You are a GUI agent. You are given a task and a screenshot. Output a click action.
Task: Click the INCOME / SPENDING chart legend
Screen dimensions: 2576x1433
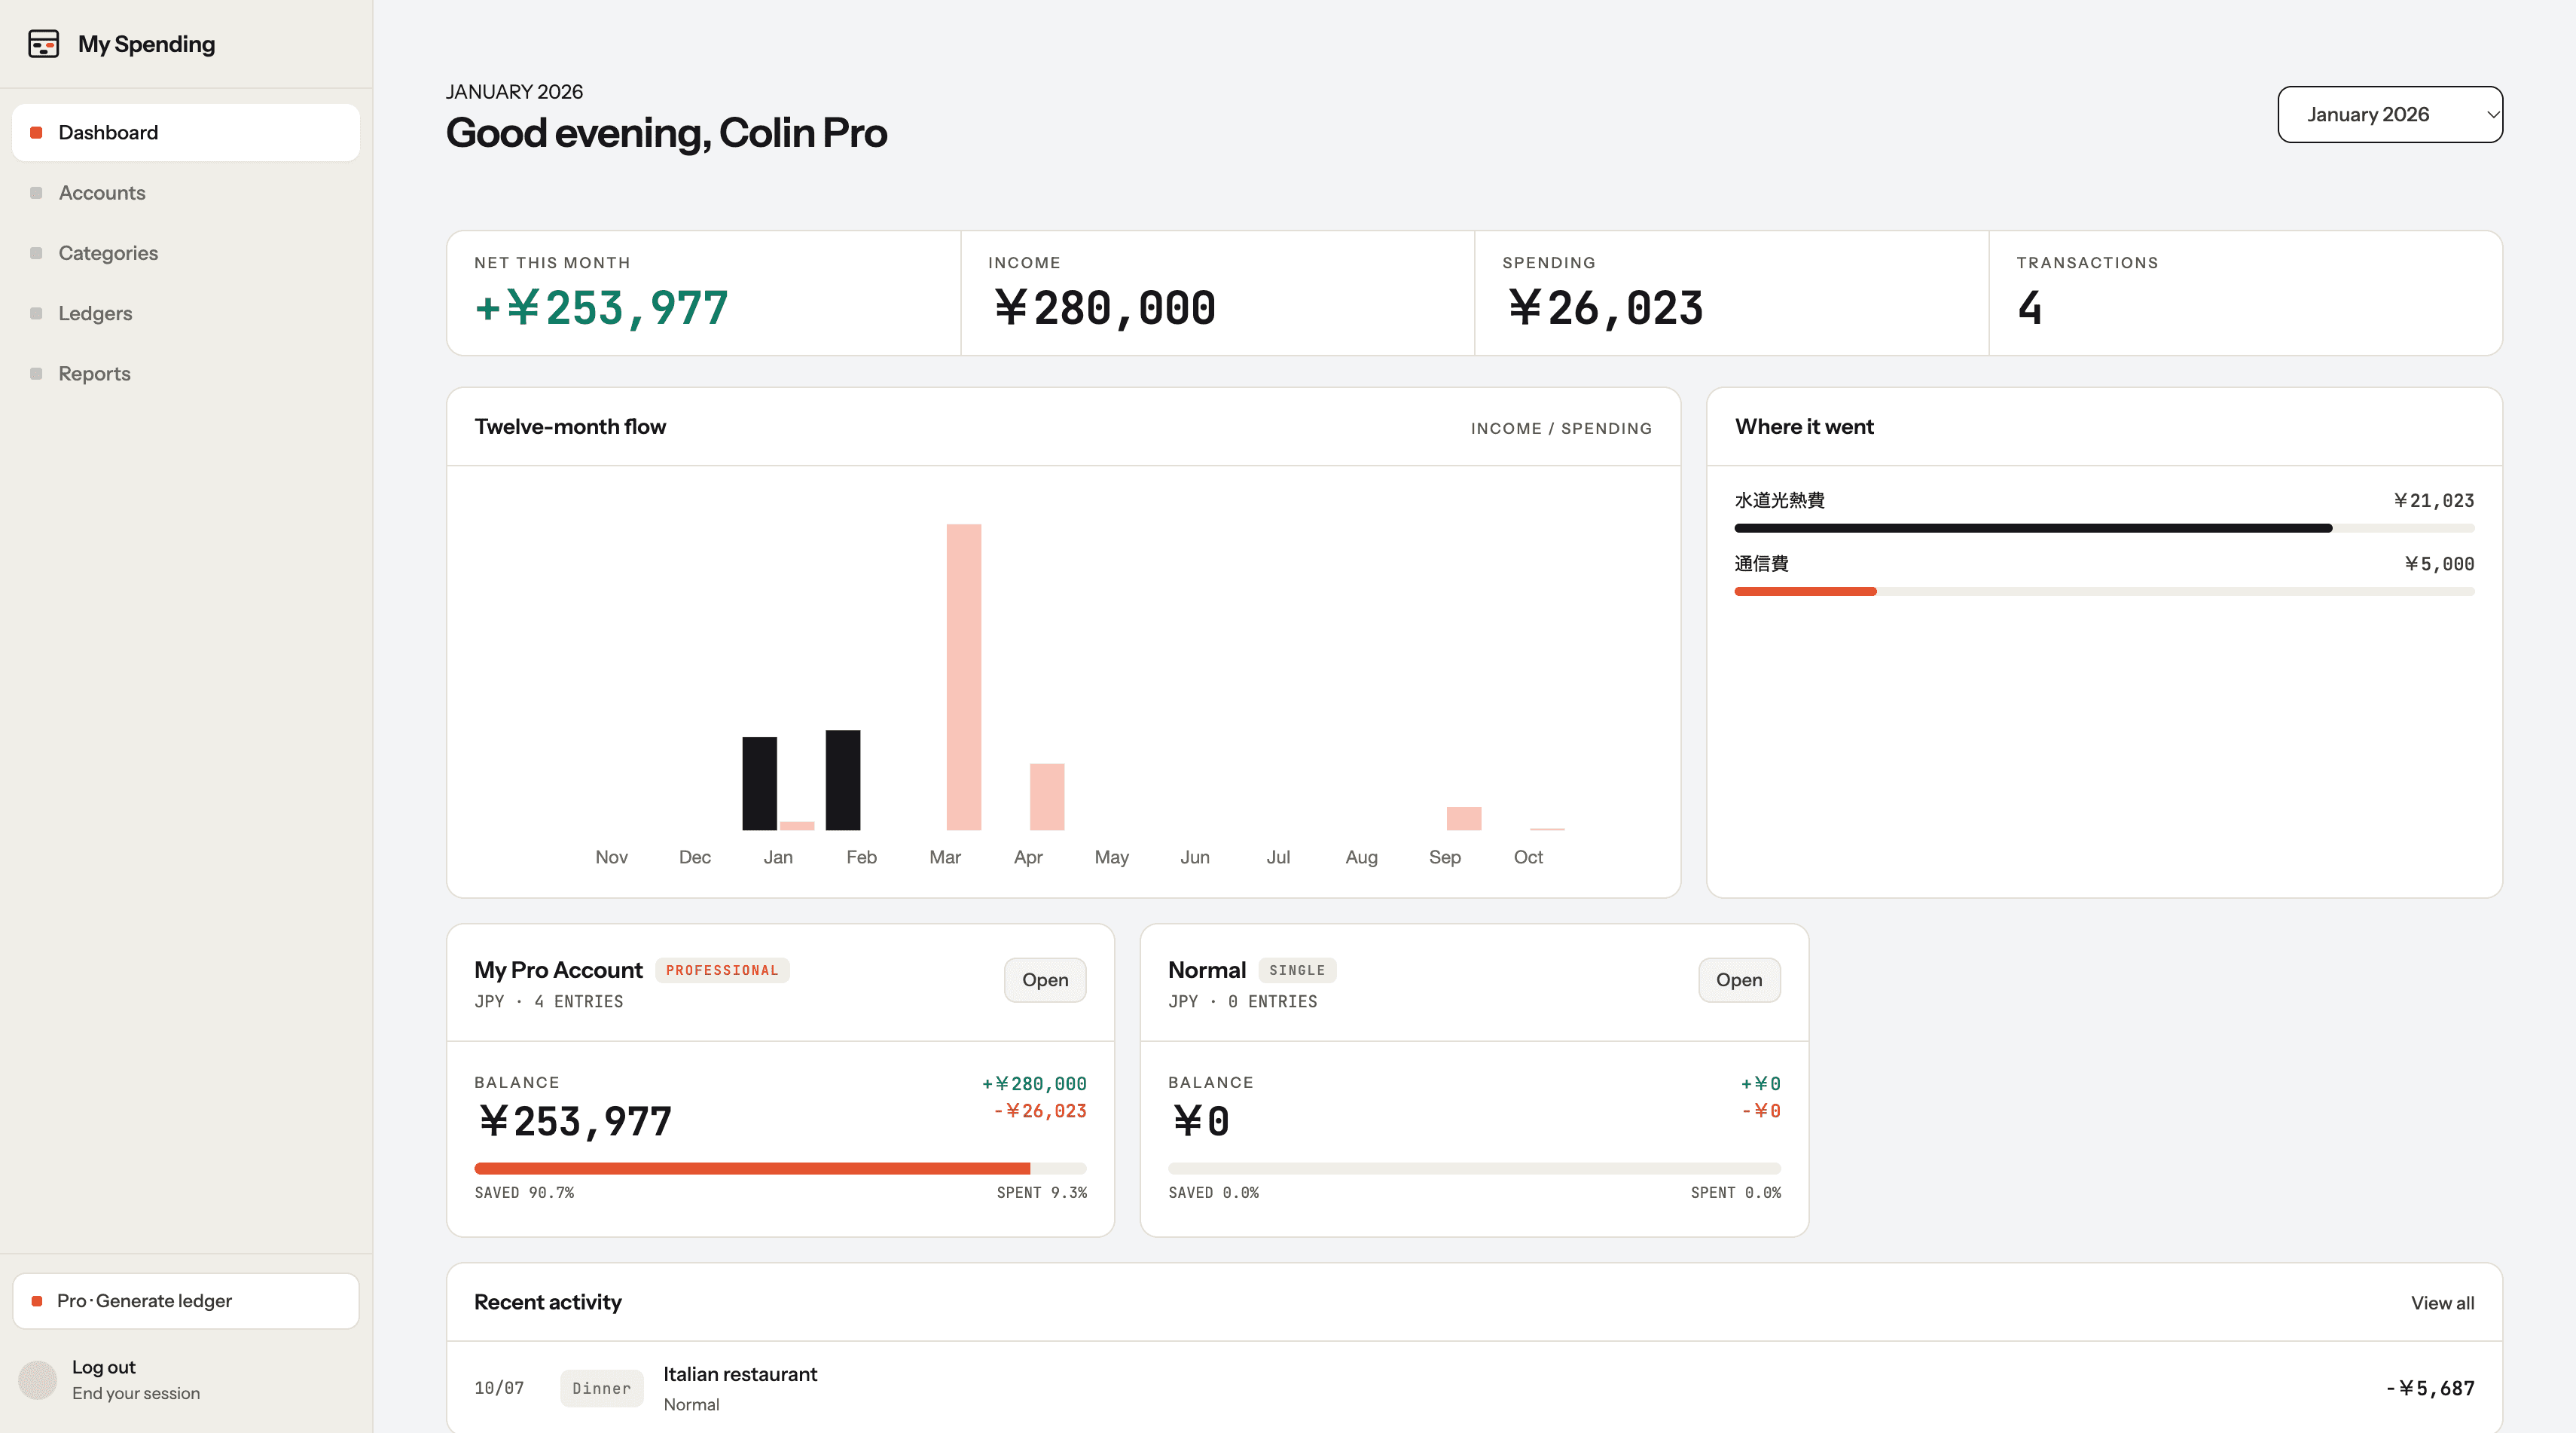coord(1561,428)
